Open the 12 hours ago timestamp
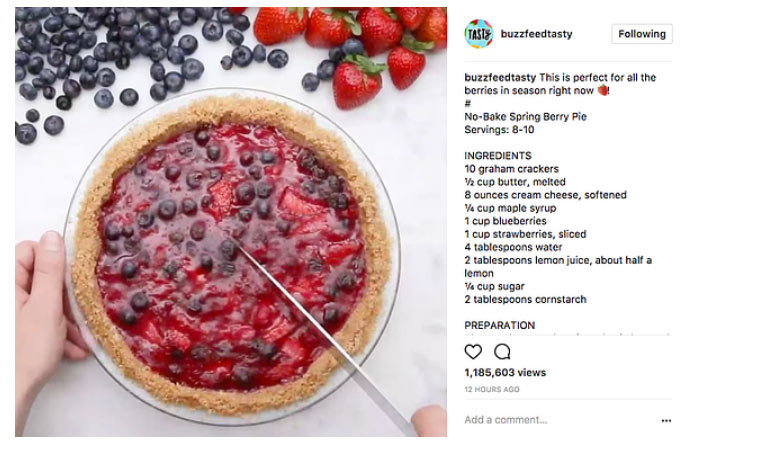 coord(492,389)
